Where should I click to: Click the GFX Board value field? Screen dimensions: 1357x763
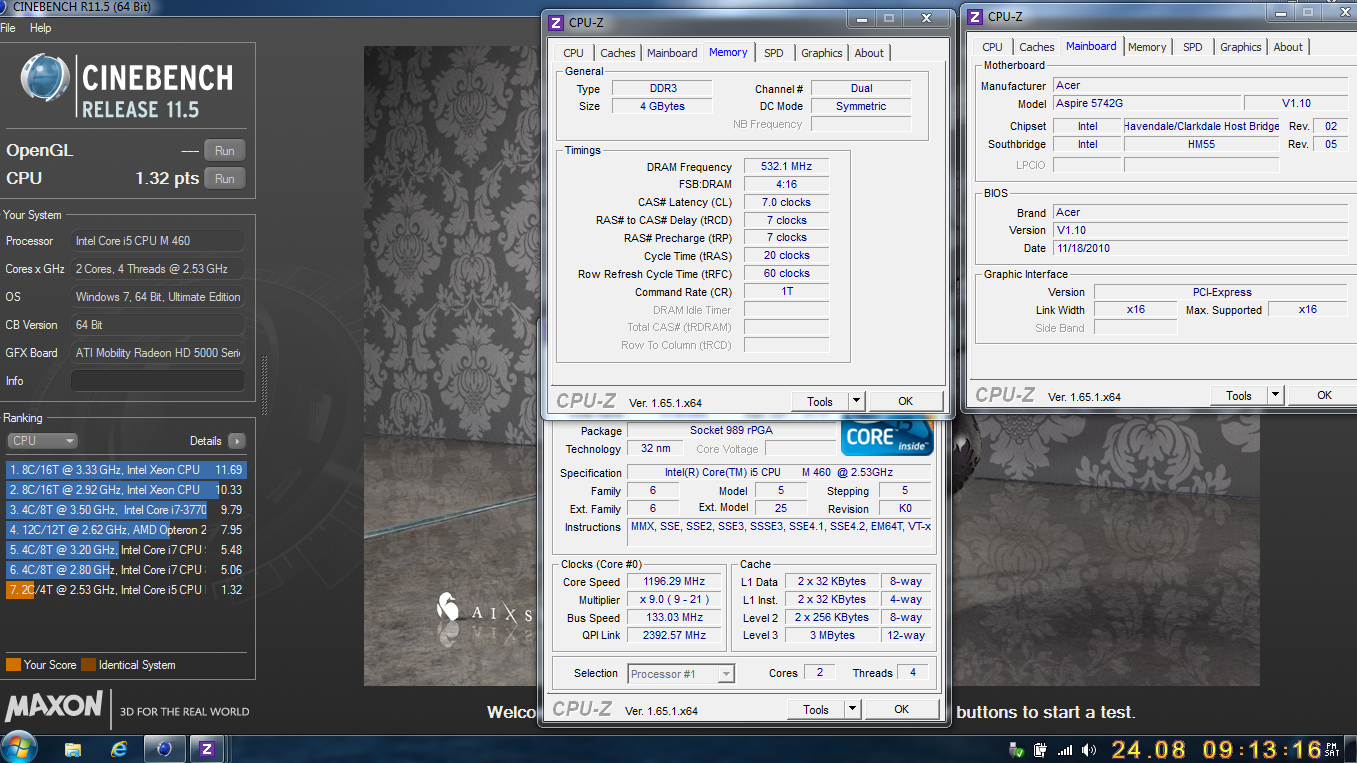(157, 353)
